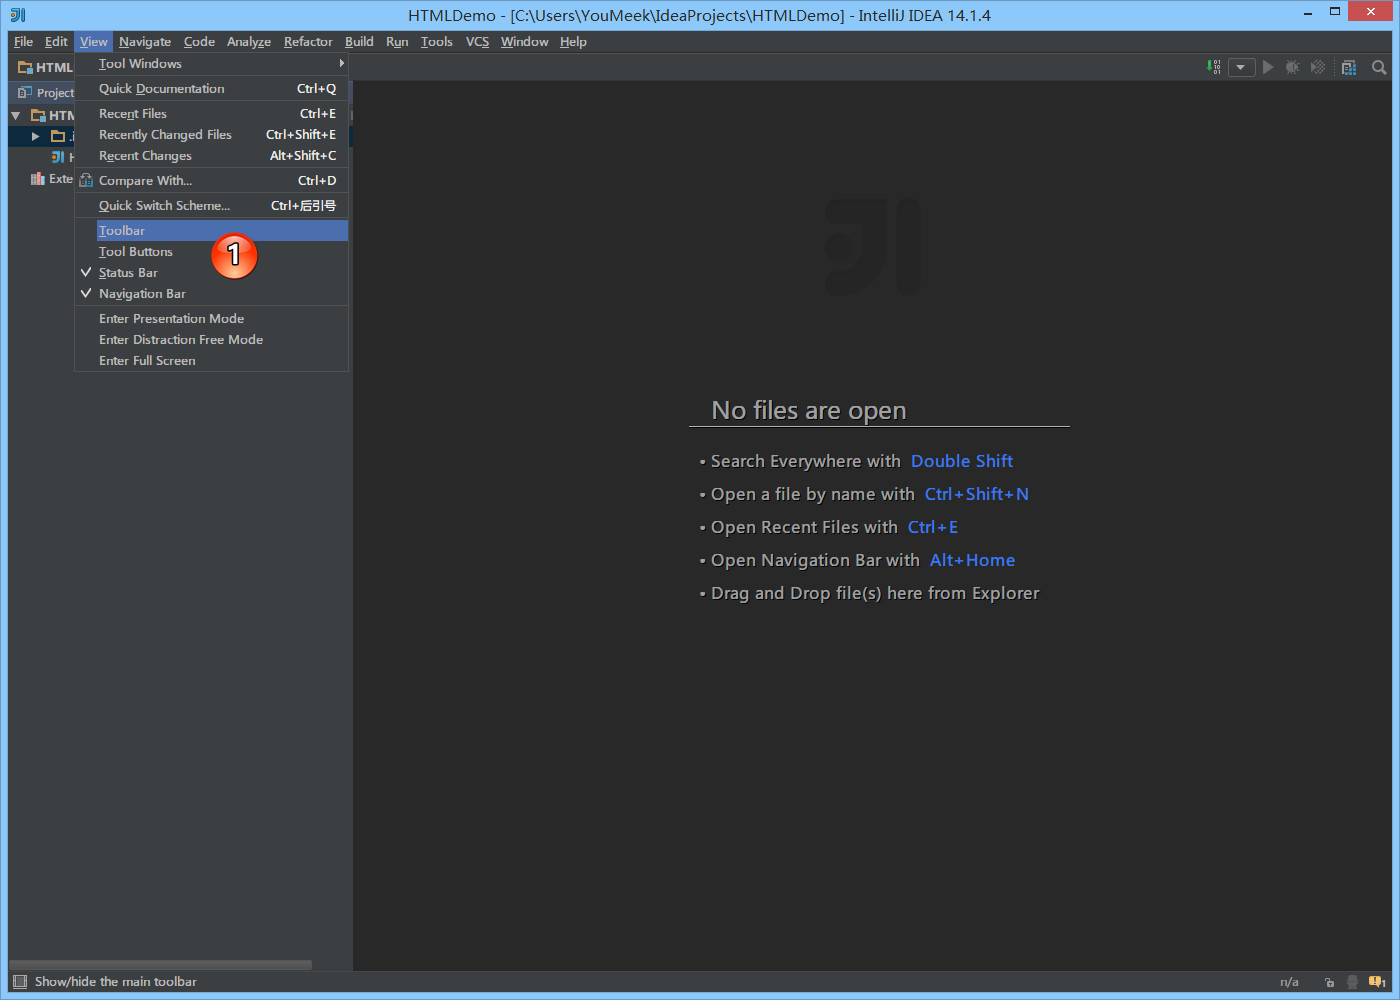Click the read-only lock icon in status bar
The image size is (1400, 1000).
[1329, 982]
